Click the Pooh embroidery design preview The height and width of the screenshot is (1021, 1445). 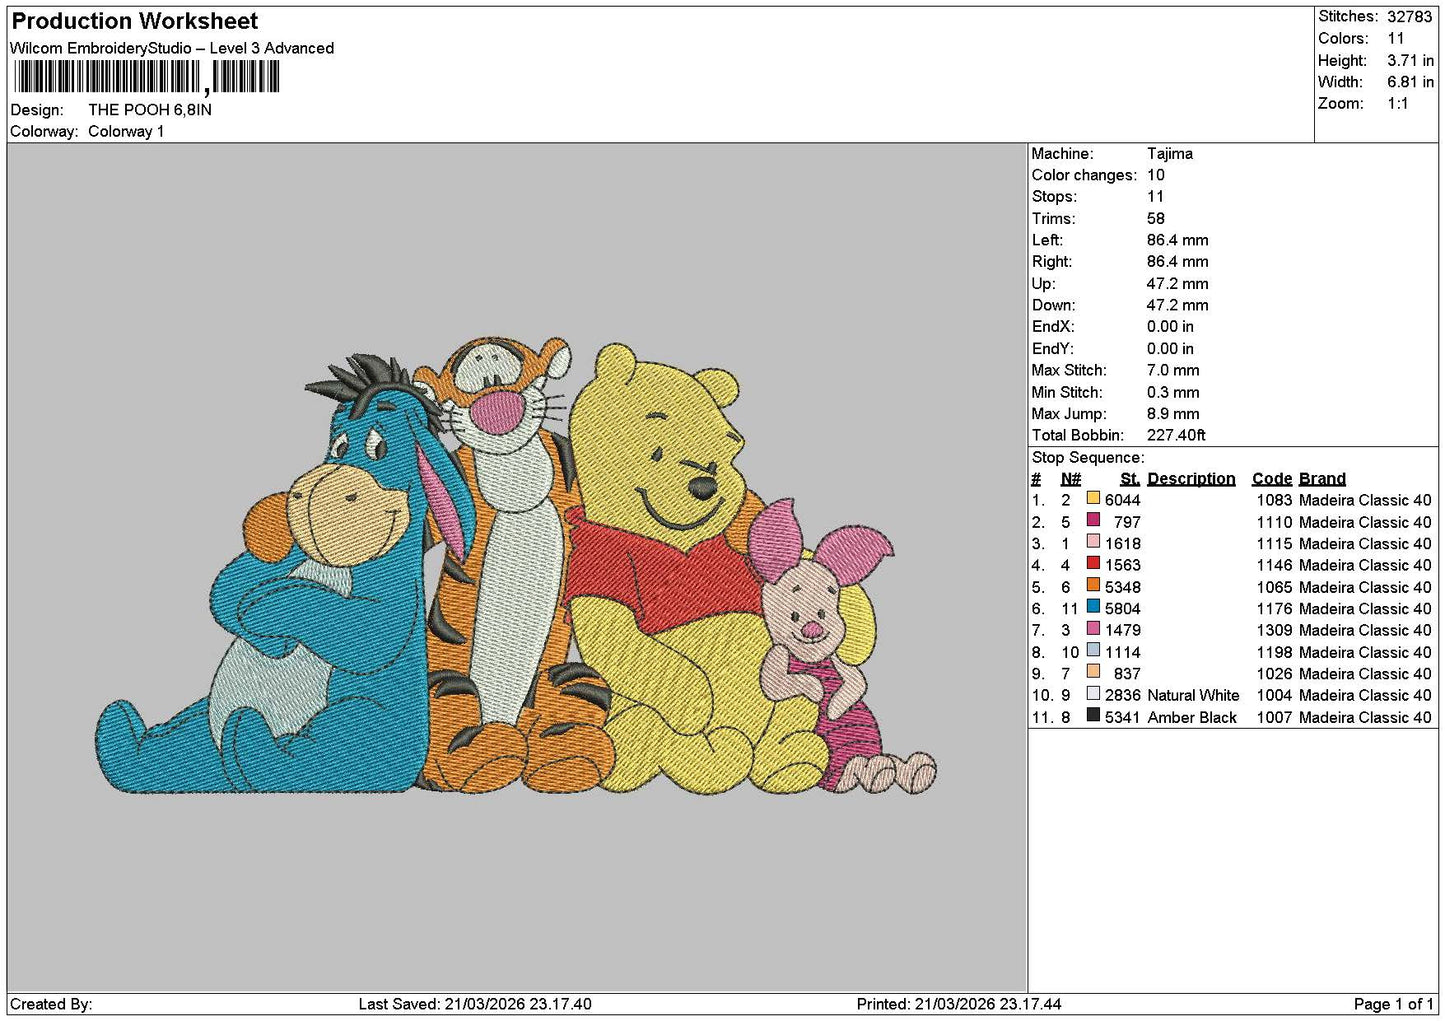click(x=516, y=567)
